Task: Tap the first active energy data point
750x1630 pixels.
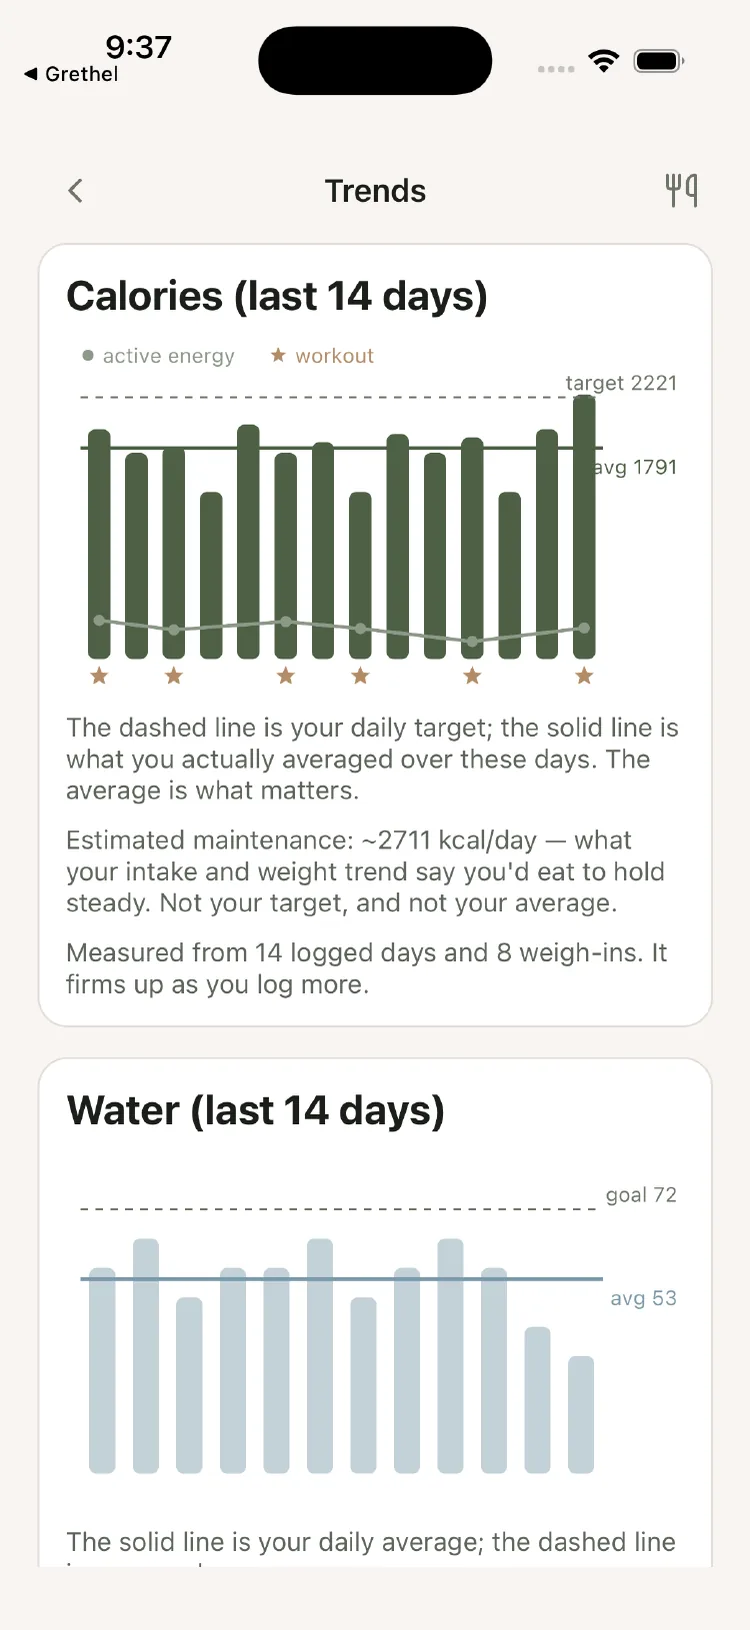Action: [x=99, y=620]
